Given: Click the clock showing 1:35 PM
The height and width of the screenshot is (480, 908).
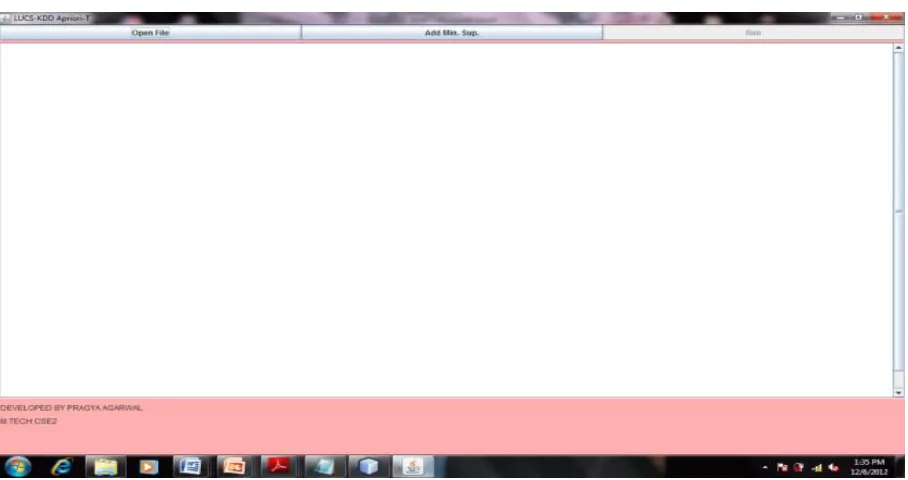Looking at the screenshot, I should (x=869, y=467).
